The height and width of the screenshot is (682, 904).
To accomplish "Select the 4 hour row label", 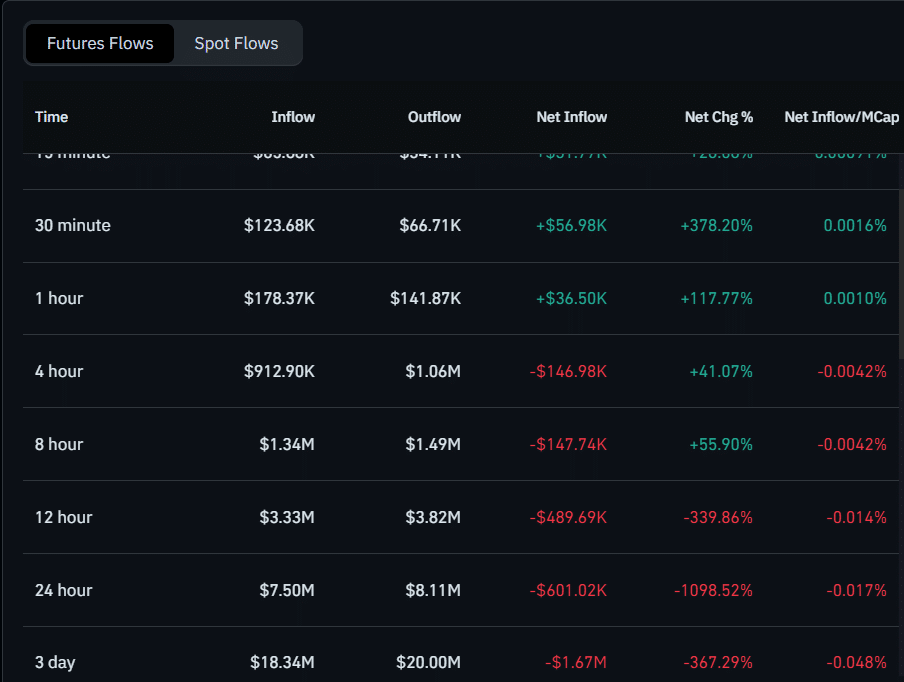I will point(59,371).
